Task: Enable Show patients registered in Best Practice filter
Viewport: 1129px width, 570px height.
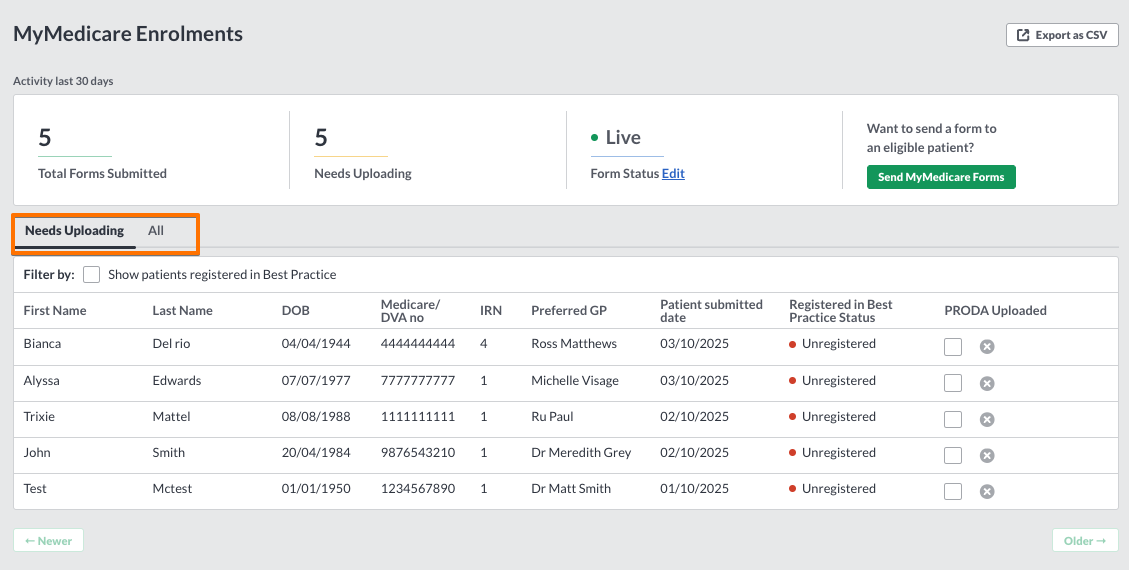Action: coord(91,275)
